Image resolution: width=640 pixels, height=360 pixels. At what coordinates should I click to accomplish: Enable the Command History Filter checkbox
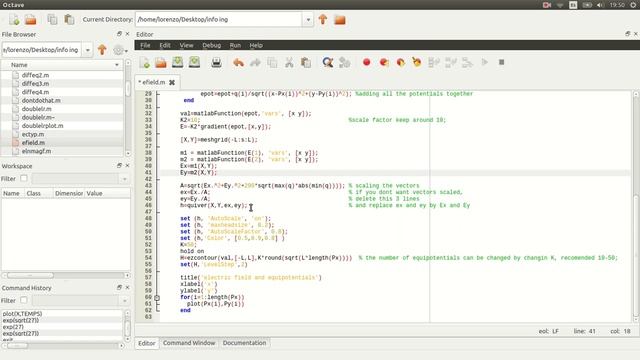pos(24,300)
